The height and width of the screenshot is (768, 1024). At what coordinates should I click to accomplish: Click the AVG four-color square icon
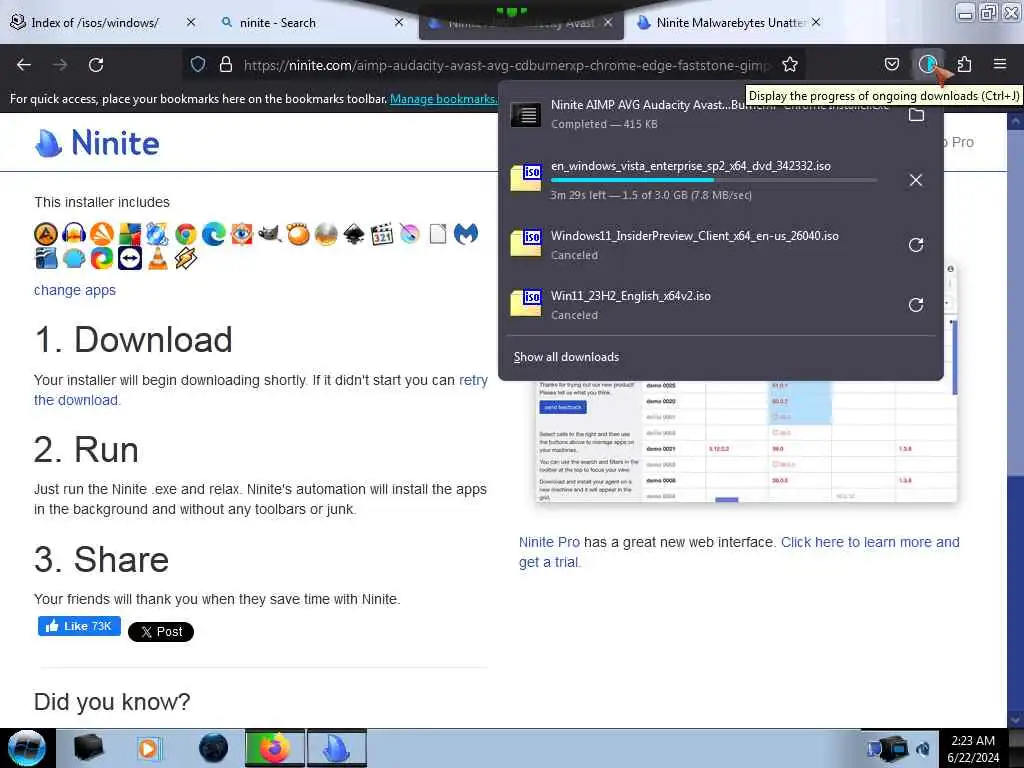pos(130,234)
